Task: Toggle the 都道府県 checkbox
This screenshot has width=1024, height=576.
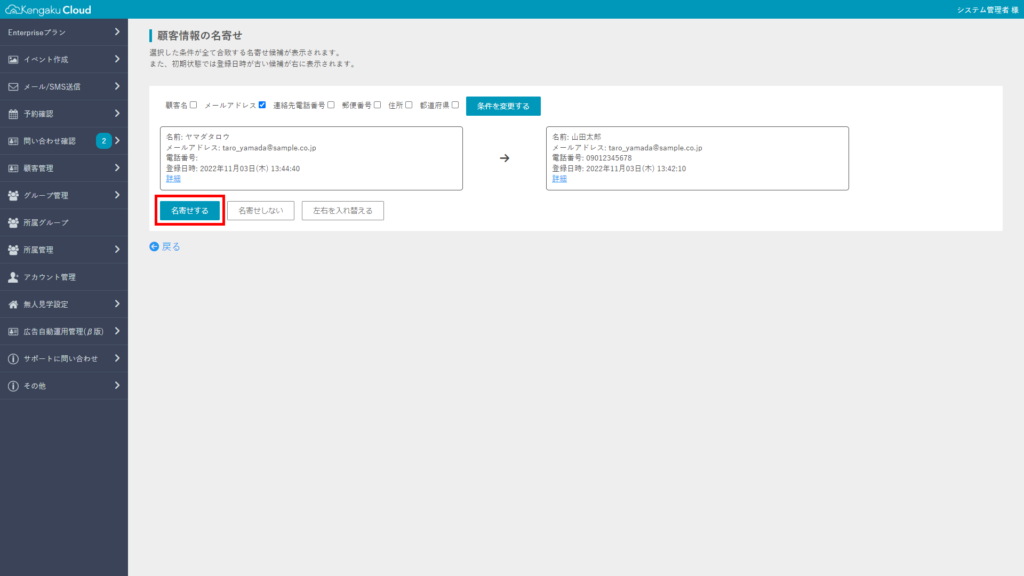Action: coord(455,105)
